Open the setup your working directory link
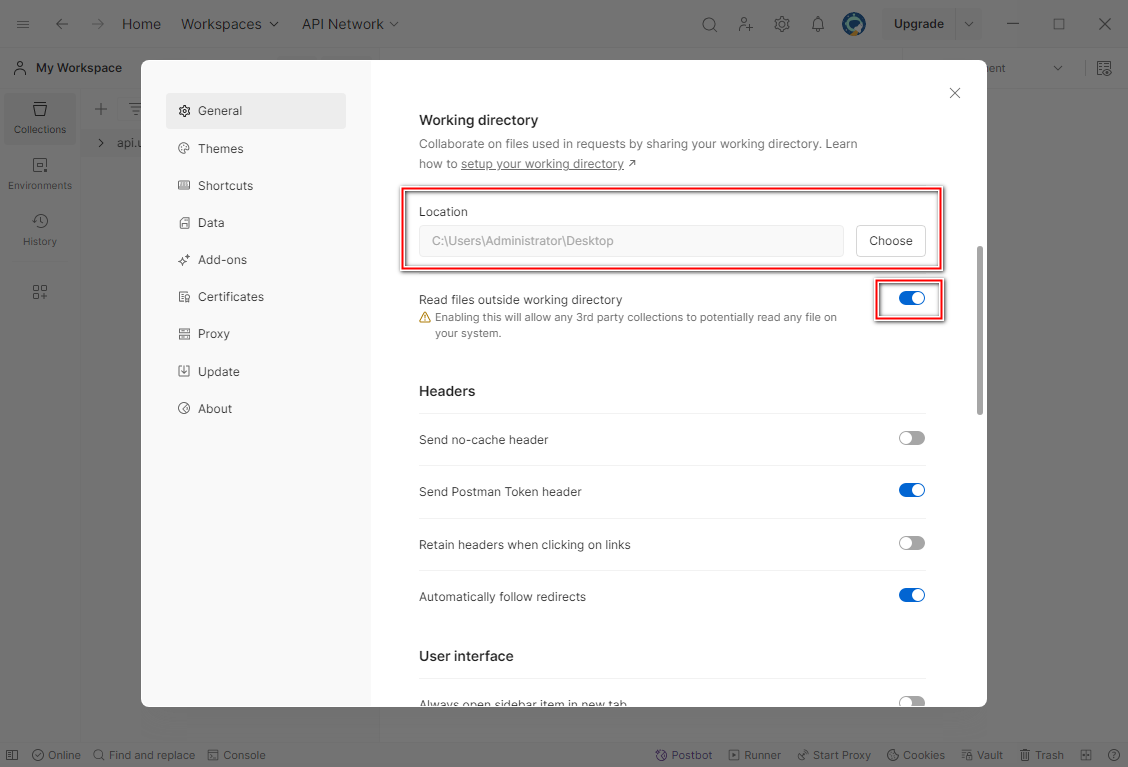 [542, 164]
